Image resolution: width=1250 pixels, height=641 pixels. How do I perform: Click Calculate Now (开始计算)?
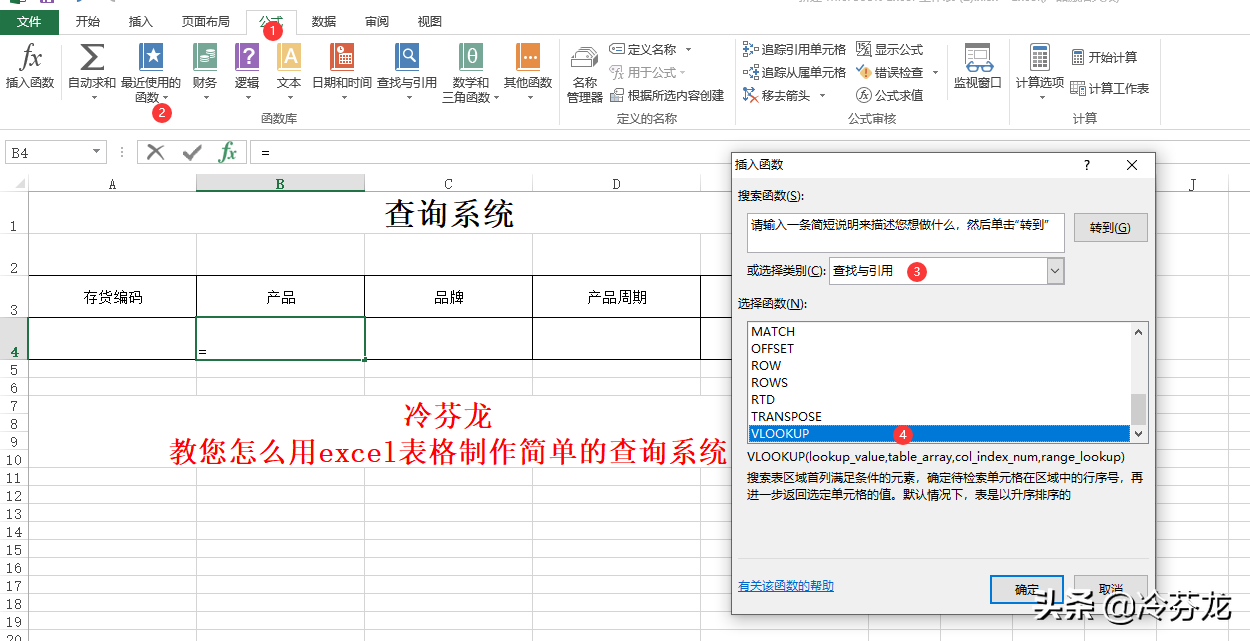coord(1104,57)
